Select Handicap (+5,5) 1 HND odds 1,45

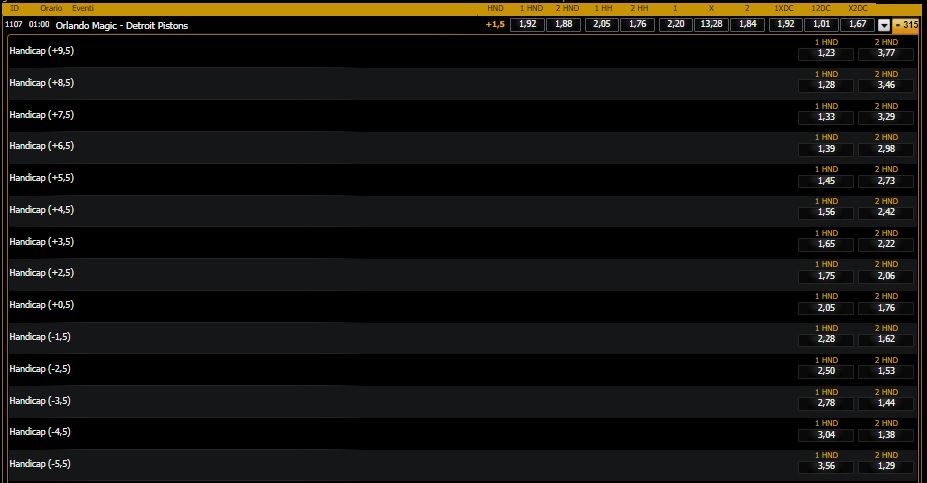tap(826, 180)
